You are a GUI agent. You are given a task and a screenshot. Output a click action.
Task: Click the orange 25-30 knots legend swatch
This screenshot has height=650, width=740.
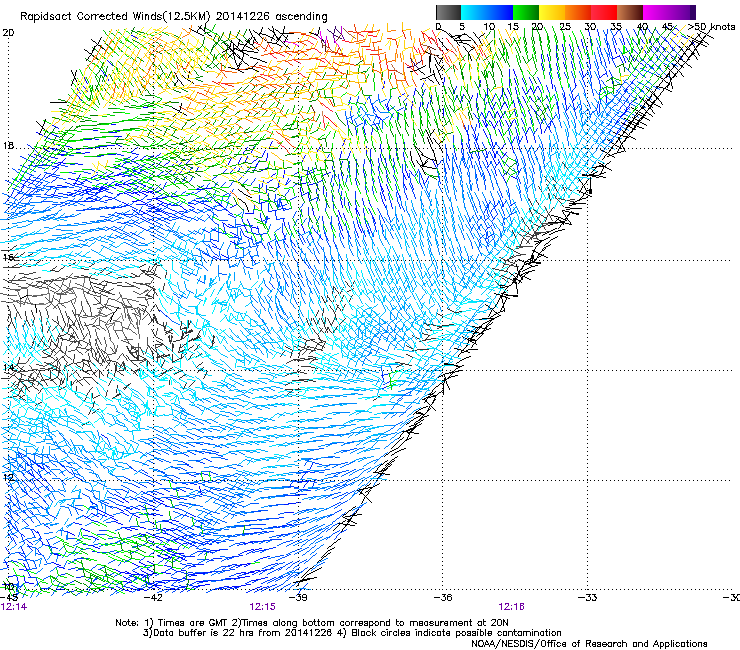click(578, 12)
